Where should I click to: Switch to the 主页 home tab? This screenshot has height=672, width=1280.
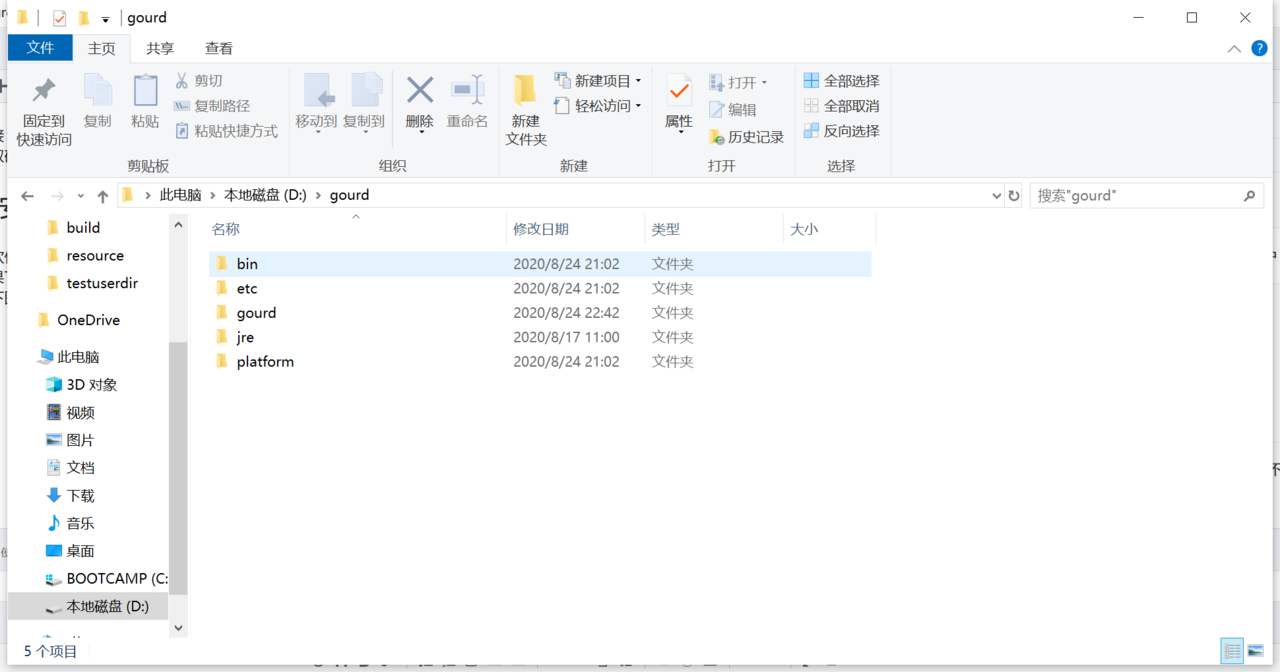pyautogui.click(x=101, y=48)
